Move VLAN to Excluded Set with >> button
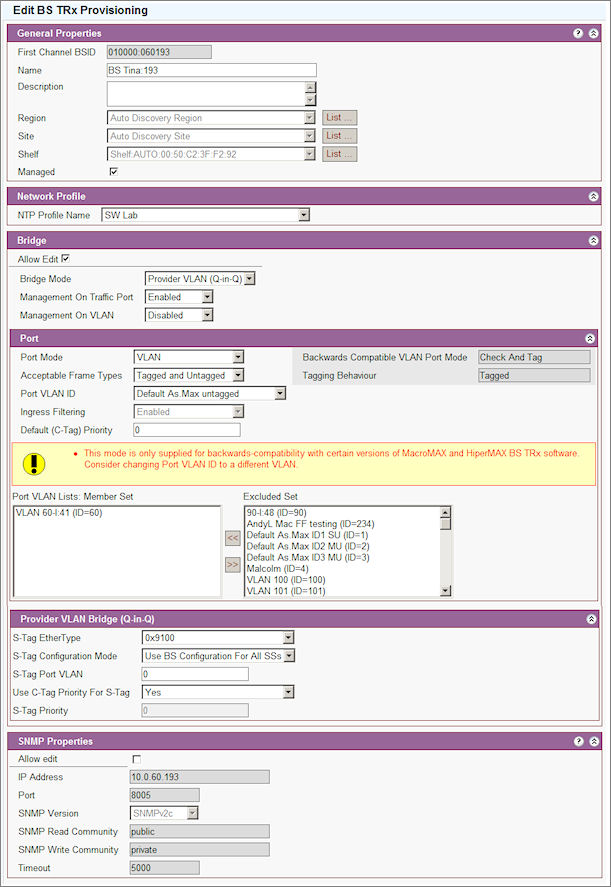Image resolution: width=611 pixels, height=887 pixels. pyautogui.click(x=232, y=564)
